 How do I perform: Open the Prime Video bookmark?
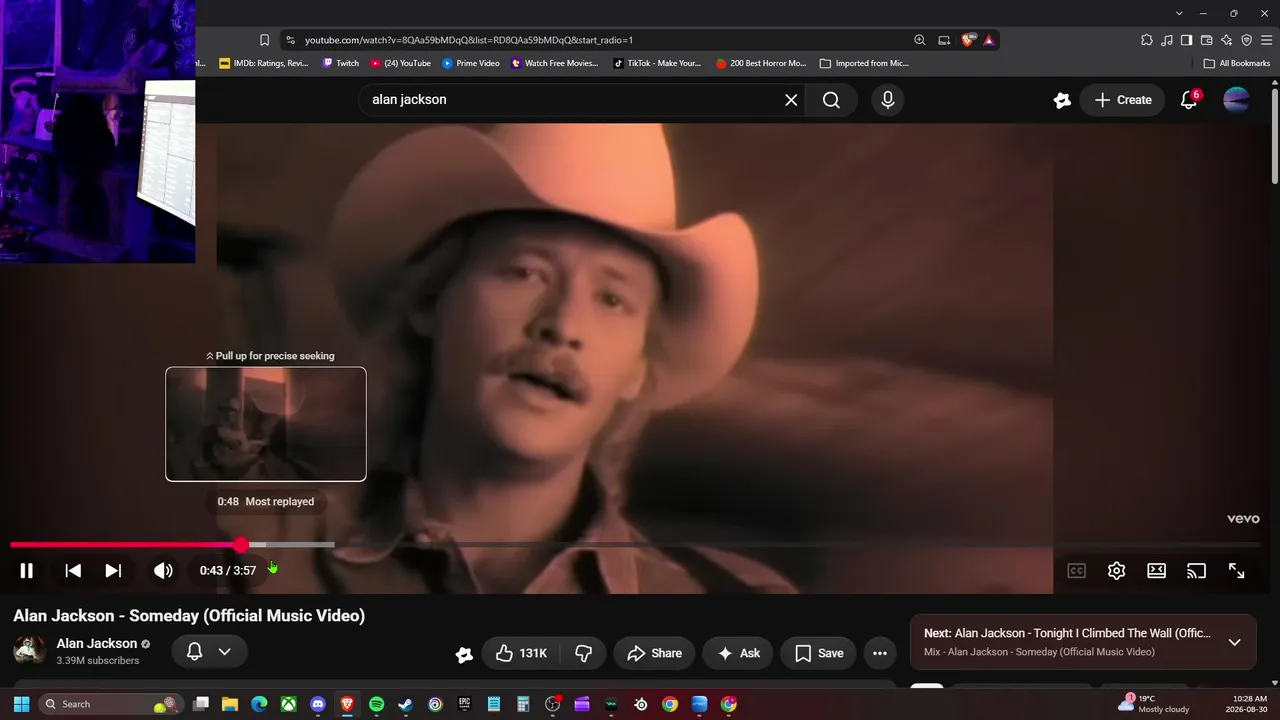[471, 63]
